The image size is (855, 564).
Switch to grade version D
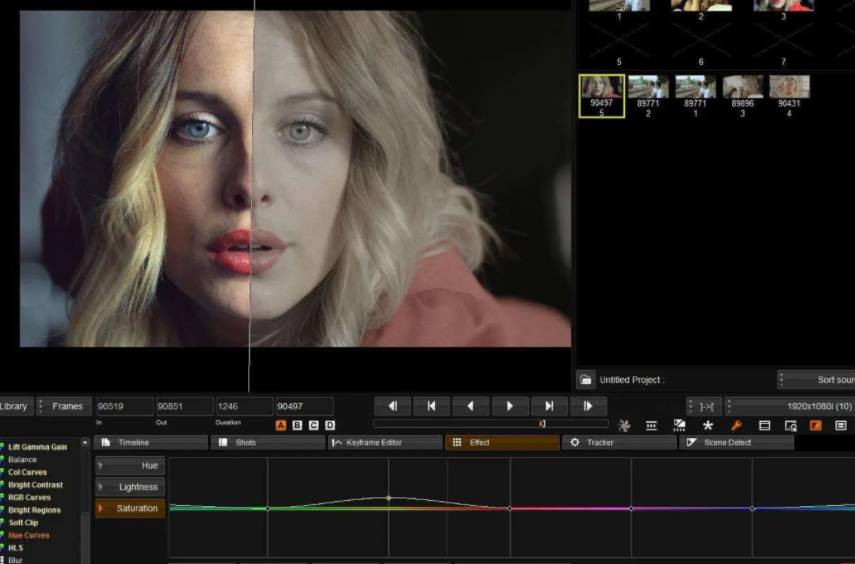pos(330,425)
